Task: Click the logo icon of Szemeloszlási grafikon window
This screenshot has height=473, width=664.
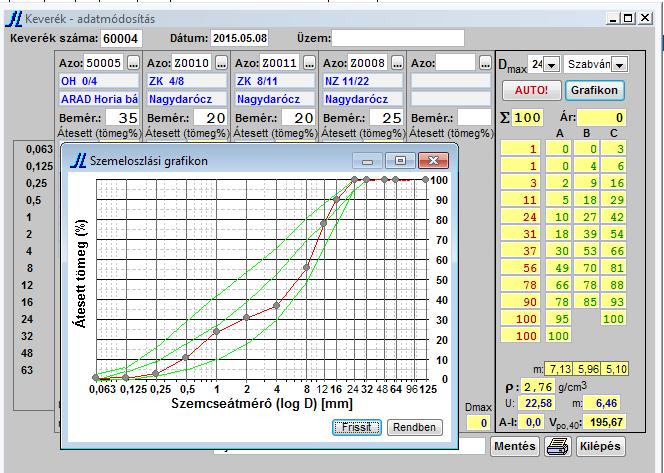Action: click(x=78, y=161)
